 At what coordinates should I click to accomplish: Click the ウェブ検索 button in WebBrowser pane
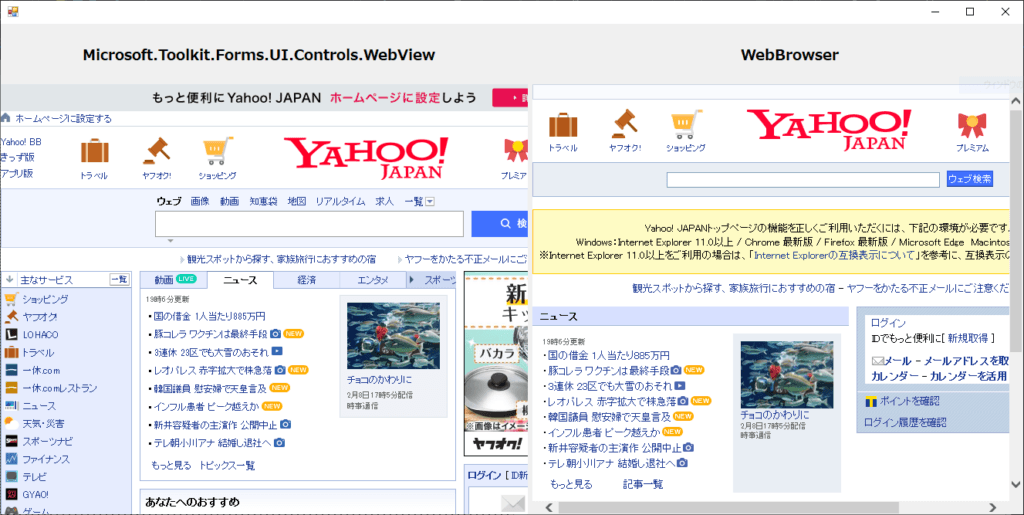click(x=970, y=179)
